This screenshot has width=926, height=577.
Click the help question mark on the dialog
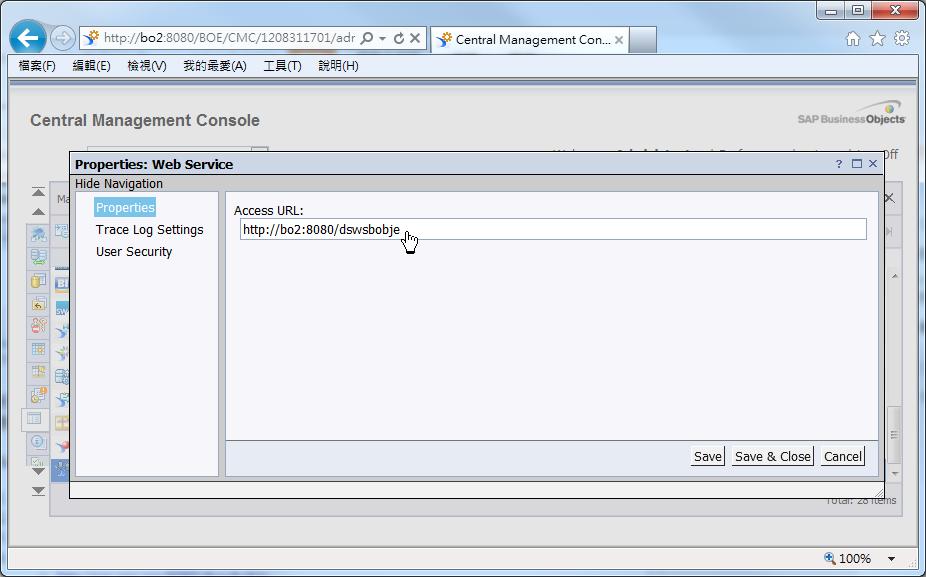[x=838, y=164]
